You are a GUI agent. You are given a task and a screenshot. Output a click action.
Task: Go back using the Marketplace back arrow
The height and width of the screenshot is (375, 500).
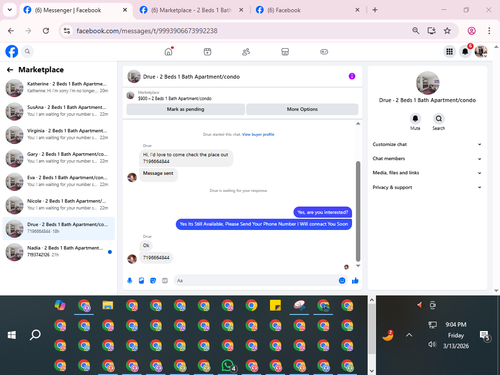(10, 70)
